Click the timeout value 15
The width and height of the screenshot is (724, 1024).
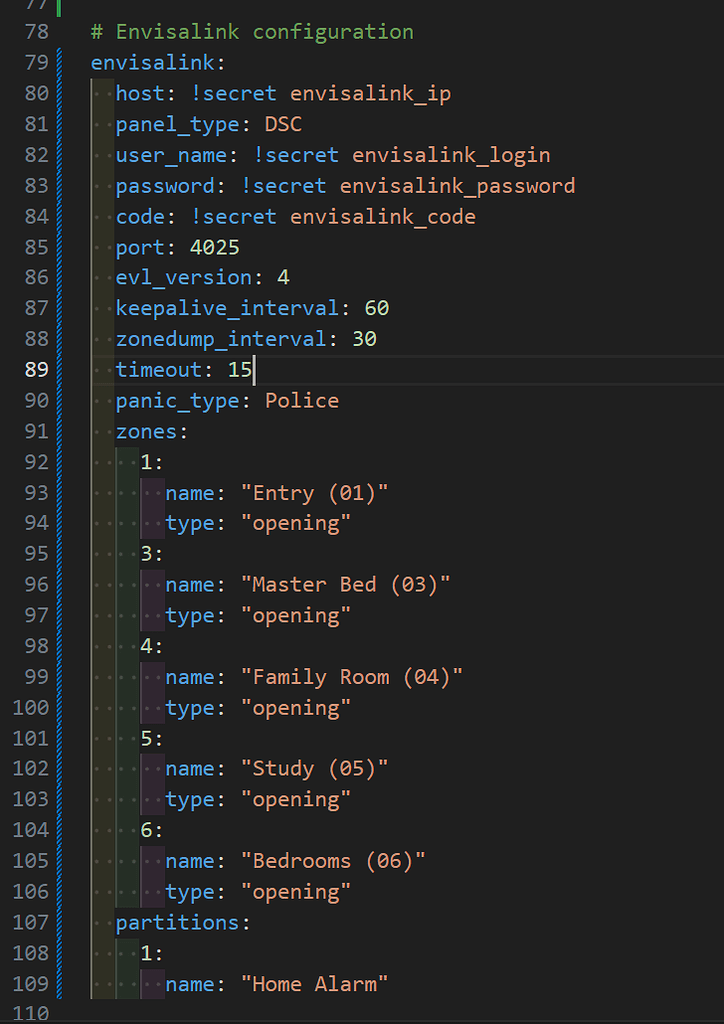(239, 370)
